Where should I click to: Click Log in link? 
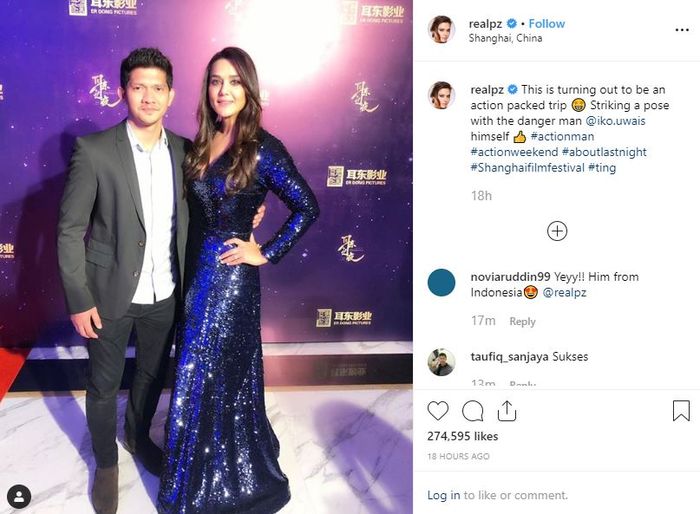point(443,495)
